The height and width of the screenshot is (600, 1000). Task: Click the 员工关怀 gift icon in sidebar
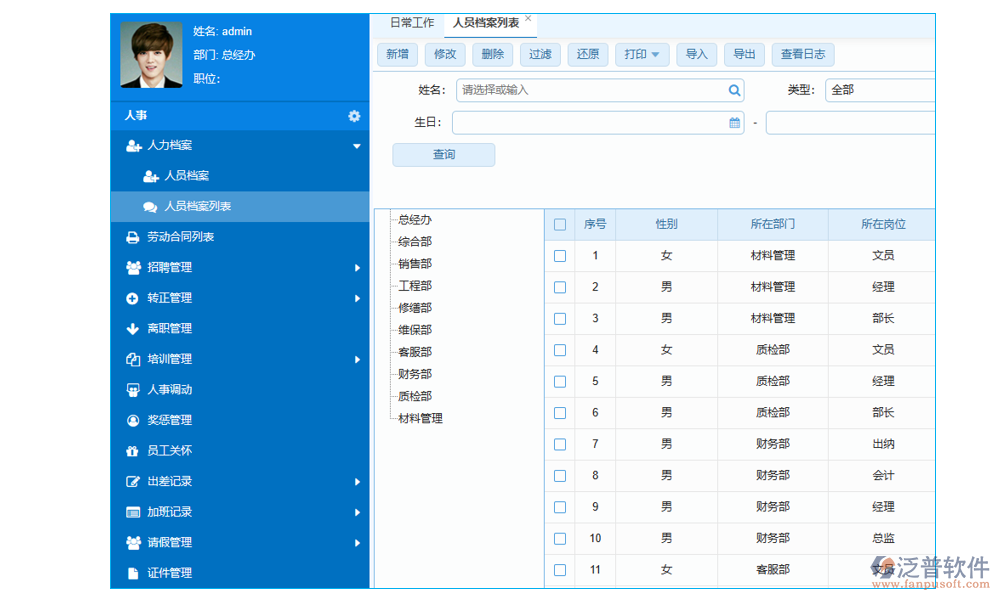(x=131, y=450)
